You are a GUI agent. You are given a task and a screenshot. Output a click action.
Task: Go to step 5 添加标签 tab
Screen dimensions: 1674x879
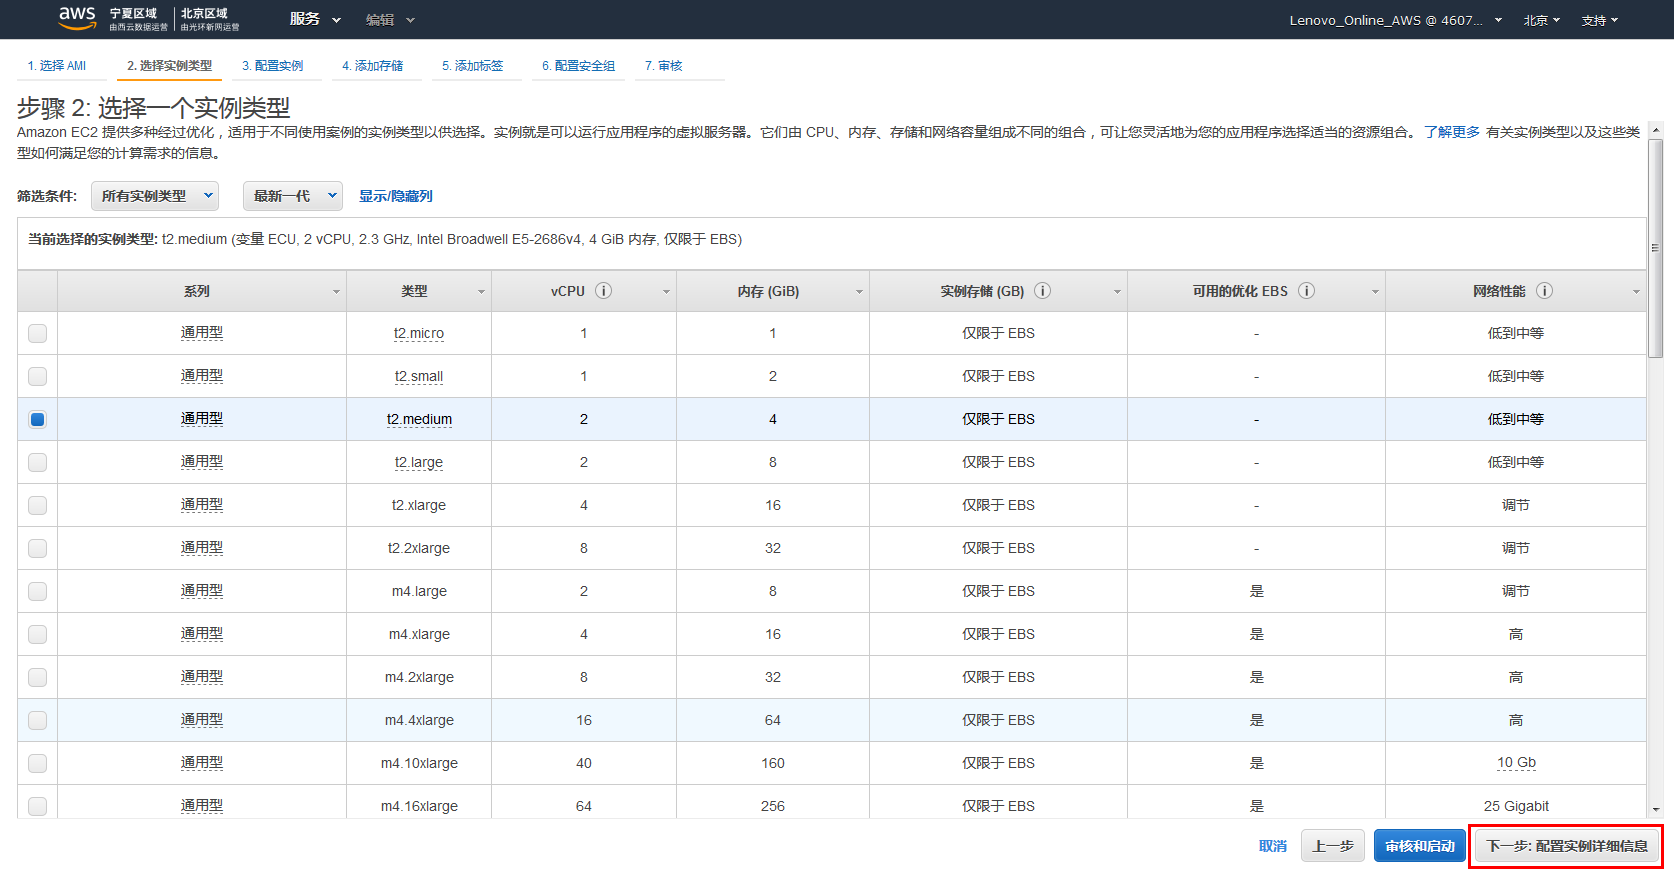point(473,66)
